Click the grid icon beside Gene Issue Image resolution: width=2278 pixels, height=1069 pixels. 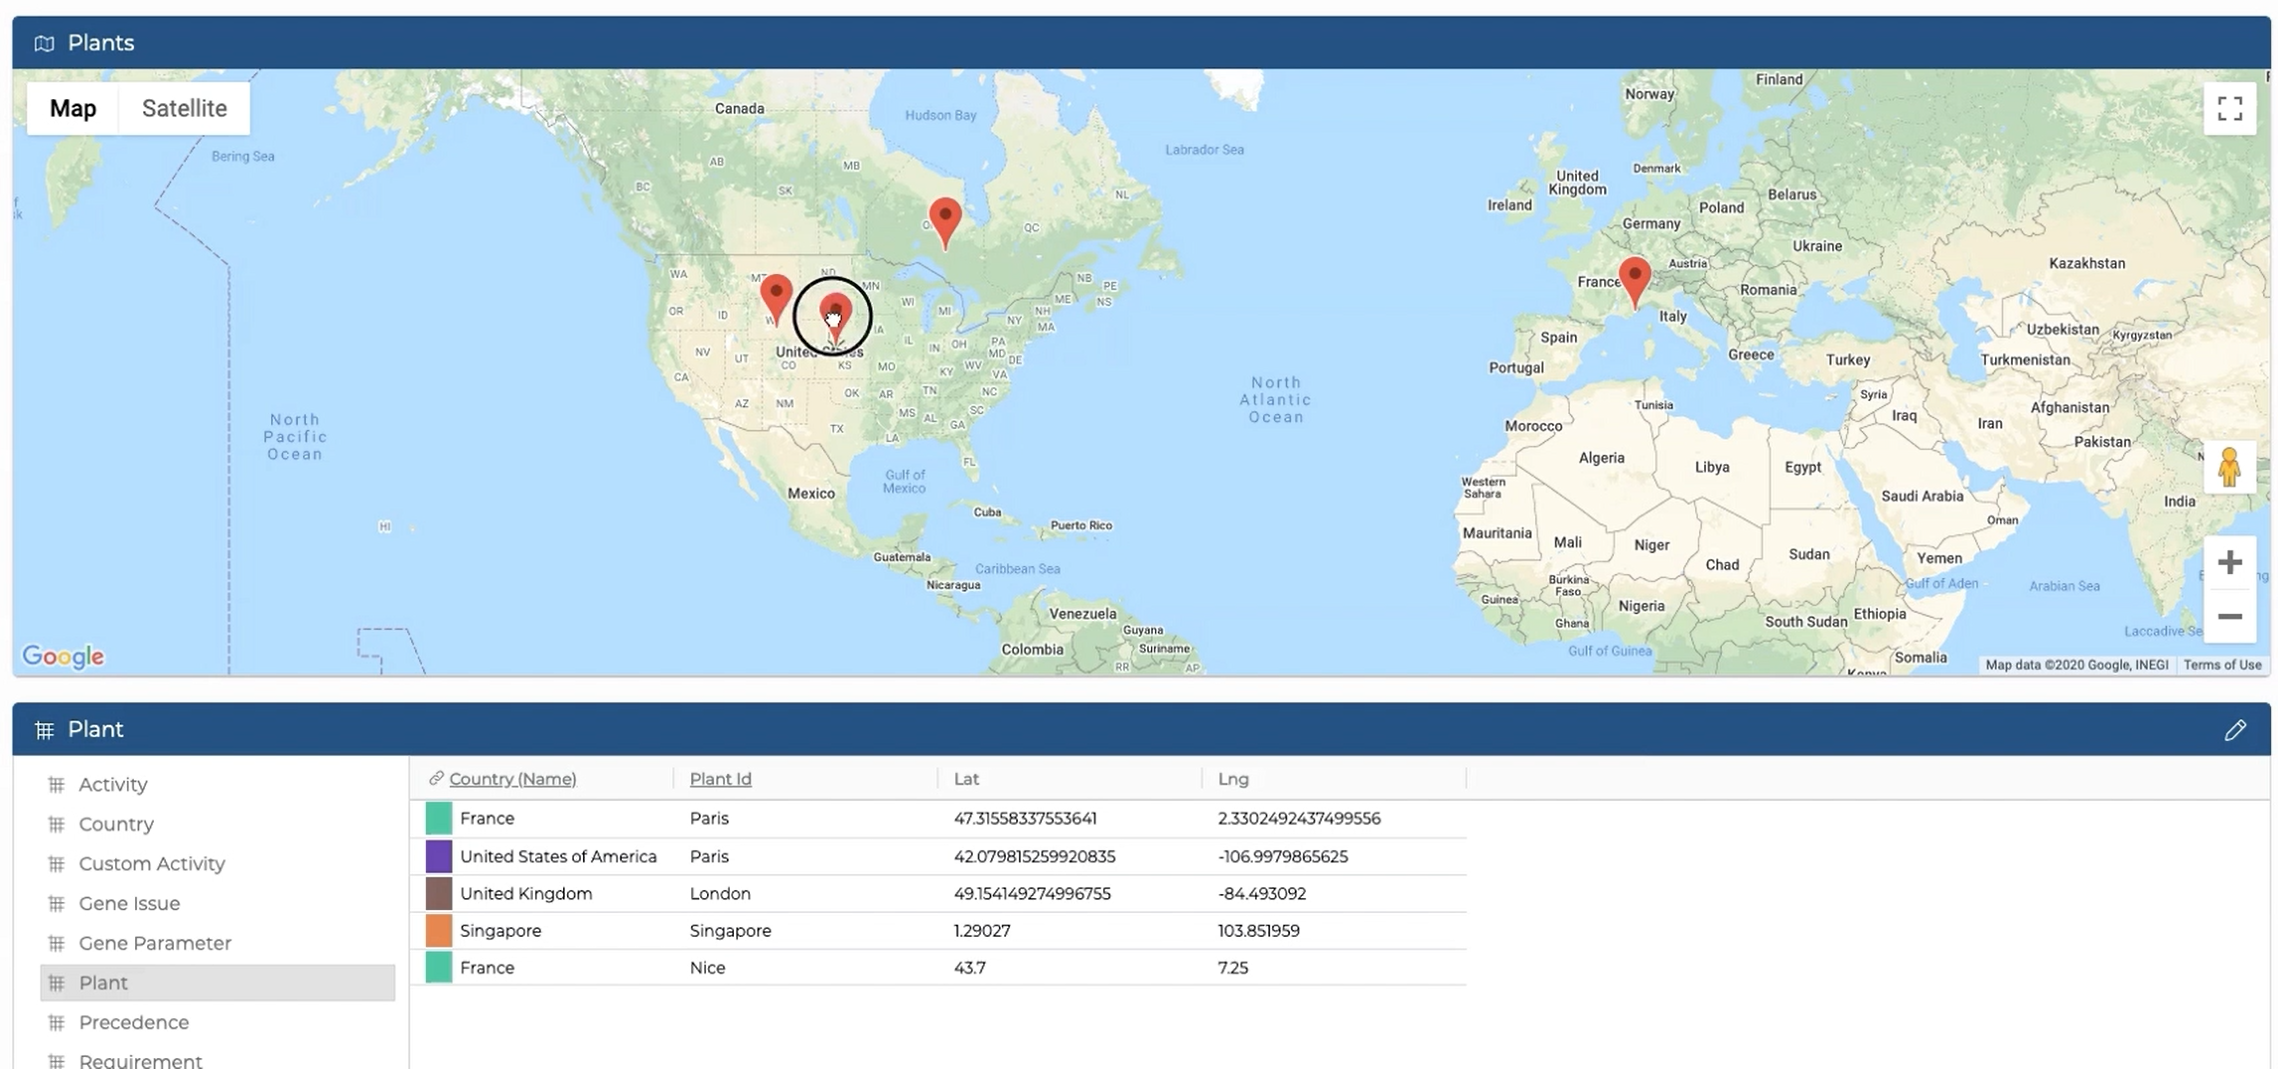[56, 904]
